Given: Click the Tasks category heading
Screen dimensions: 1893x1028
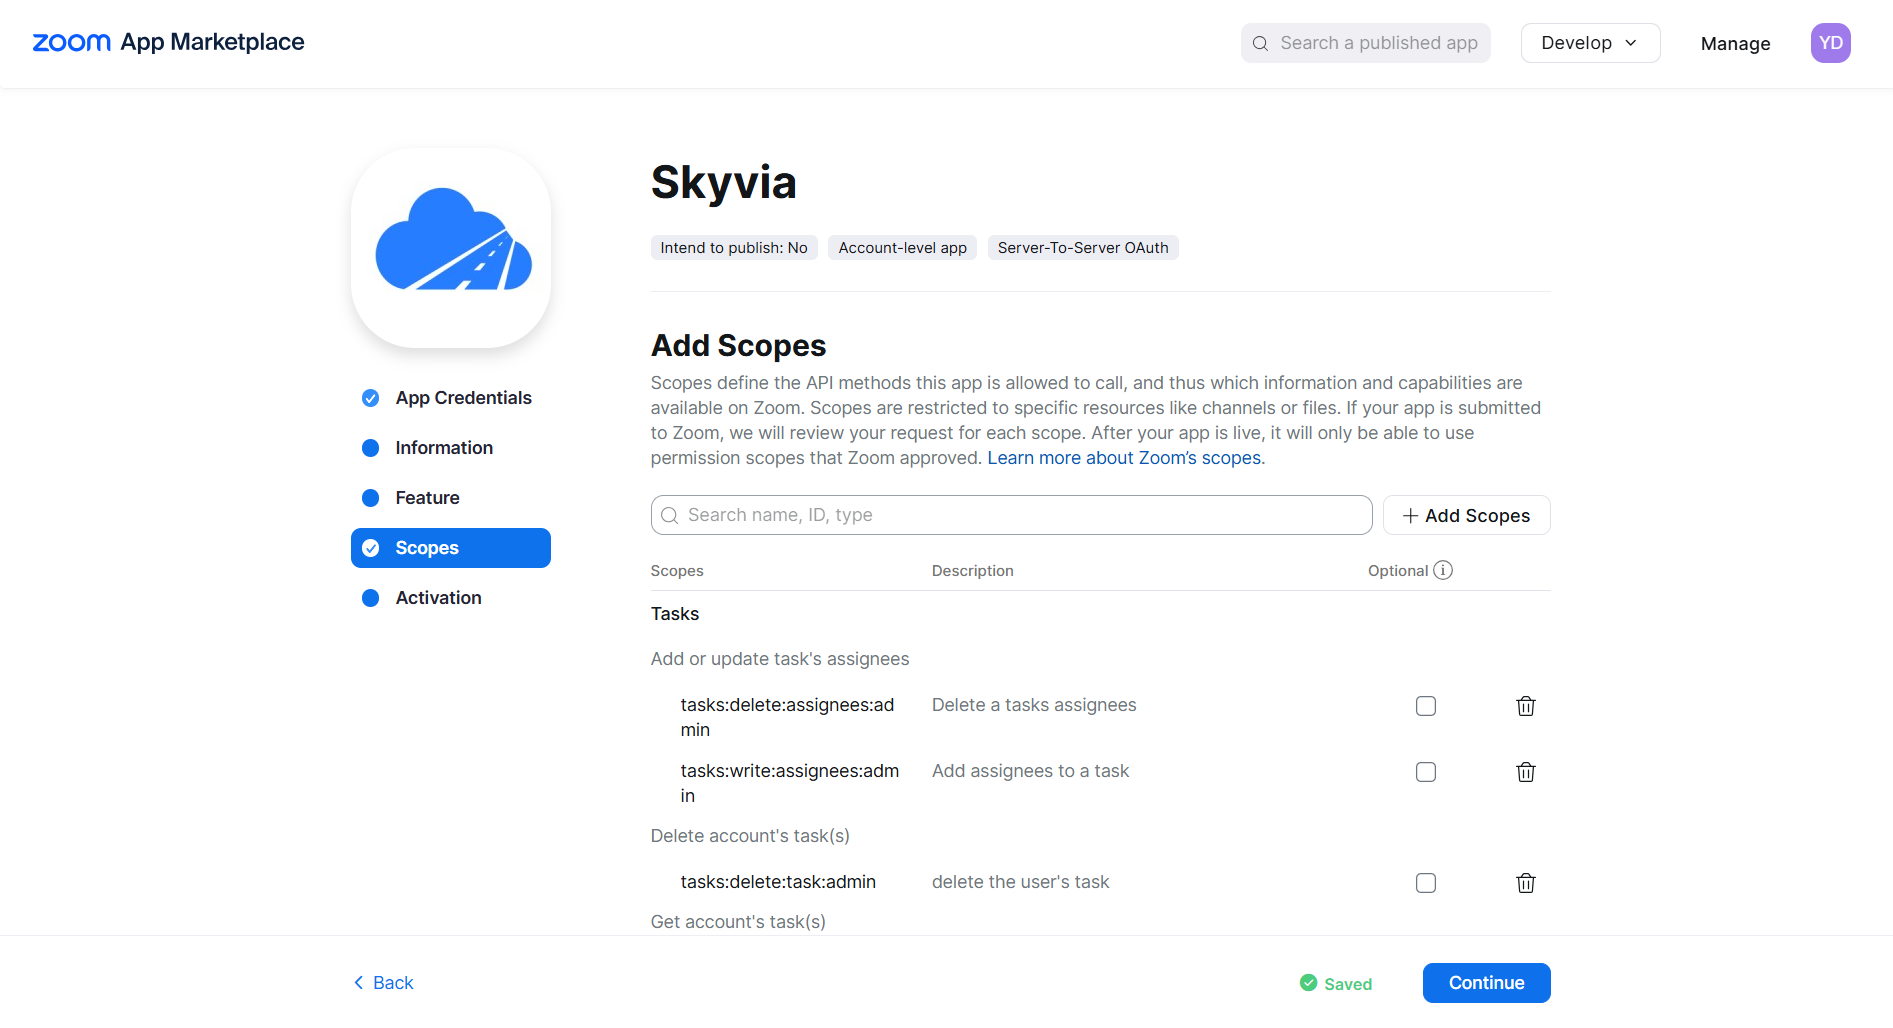Looking at the screenshot, I should (675, 614).
